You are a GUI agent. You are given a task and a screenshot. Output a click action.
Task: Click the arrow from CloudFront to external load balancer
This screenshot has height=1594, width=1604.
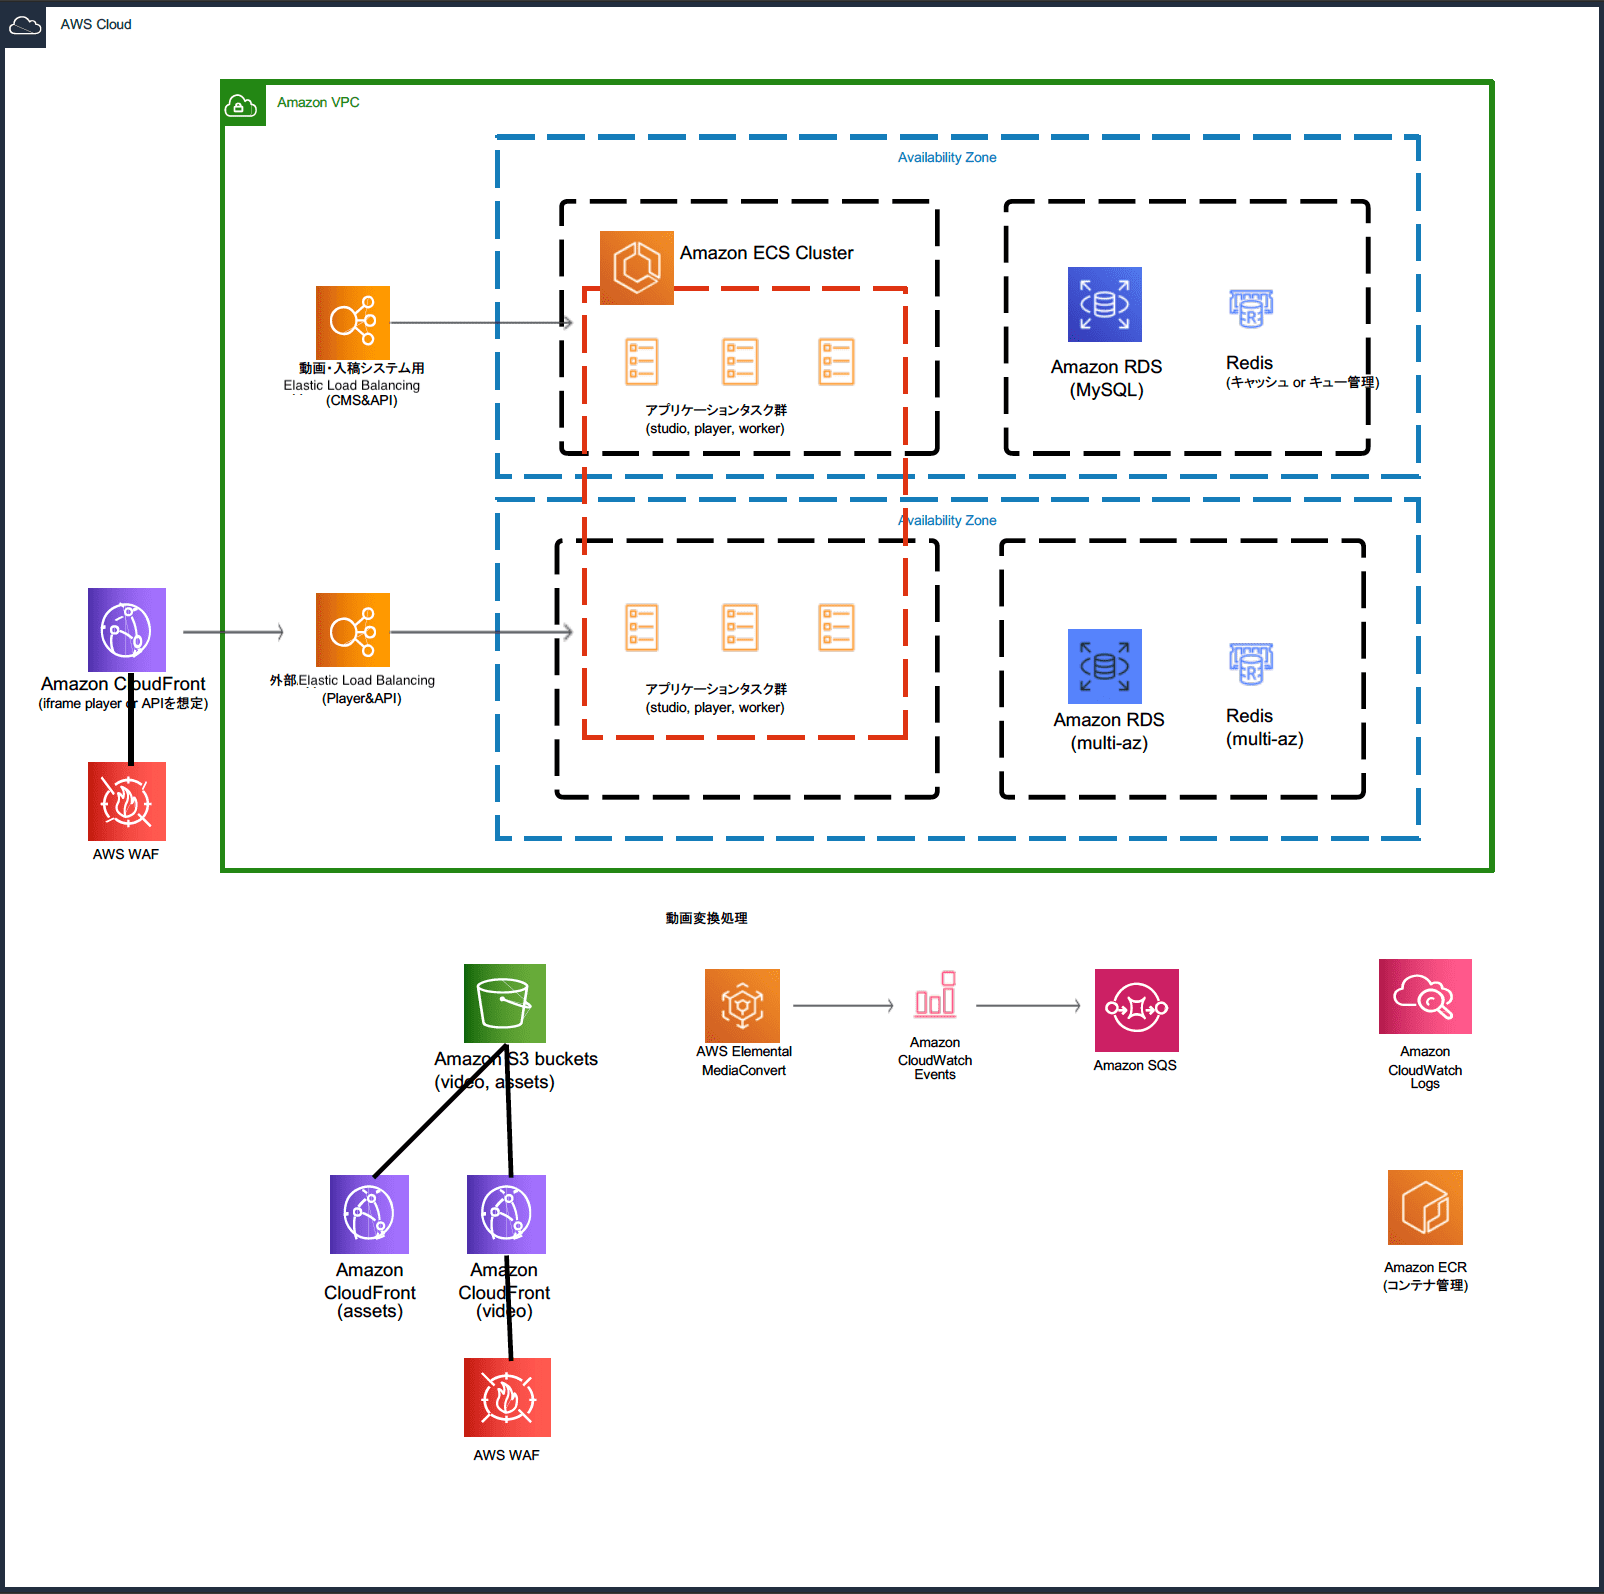click(x=234, y=632)
